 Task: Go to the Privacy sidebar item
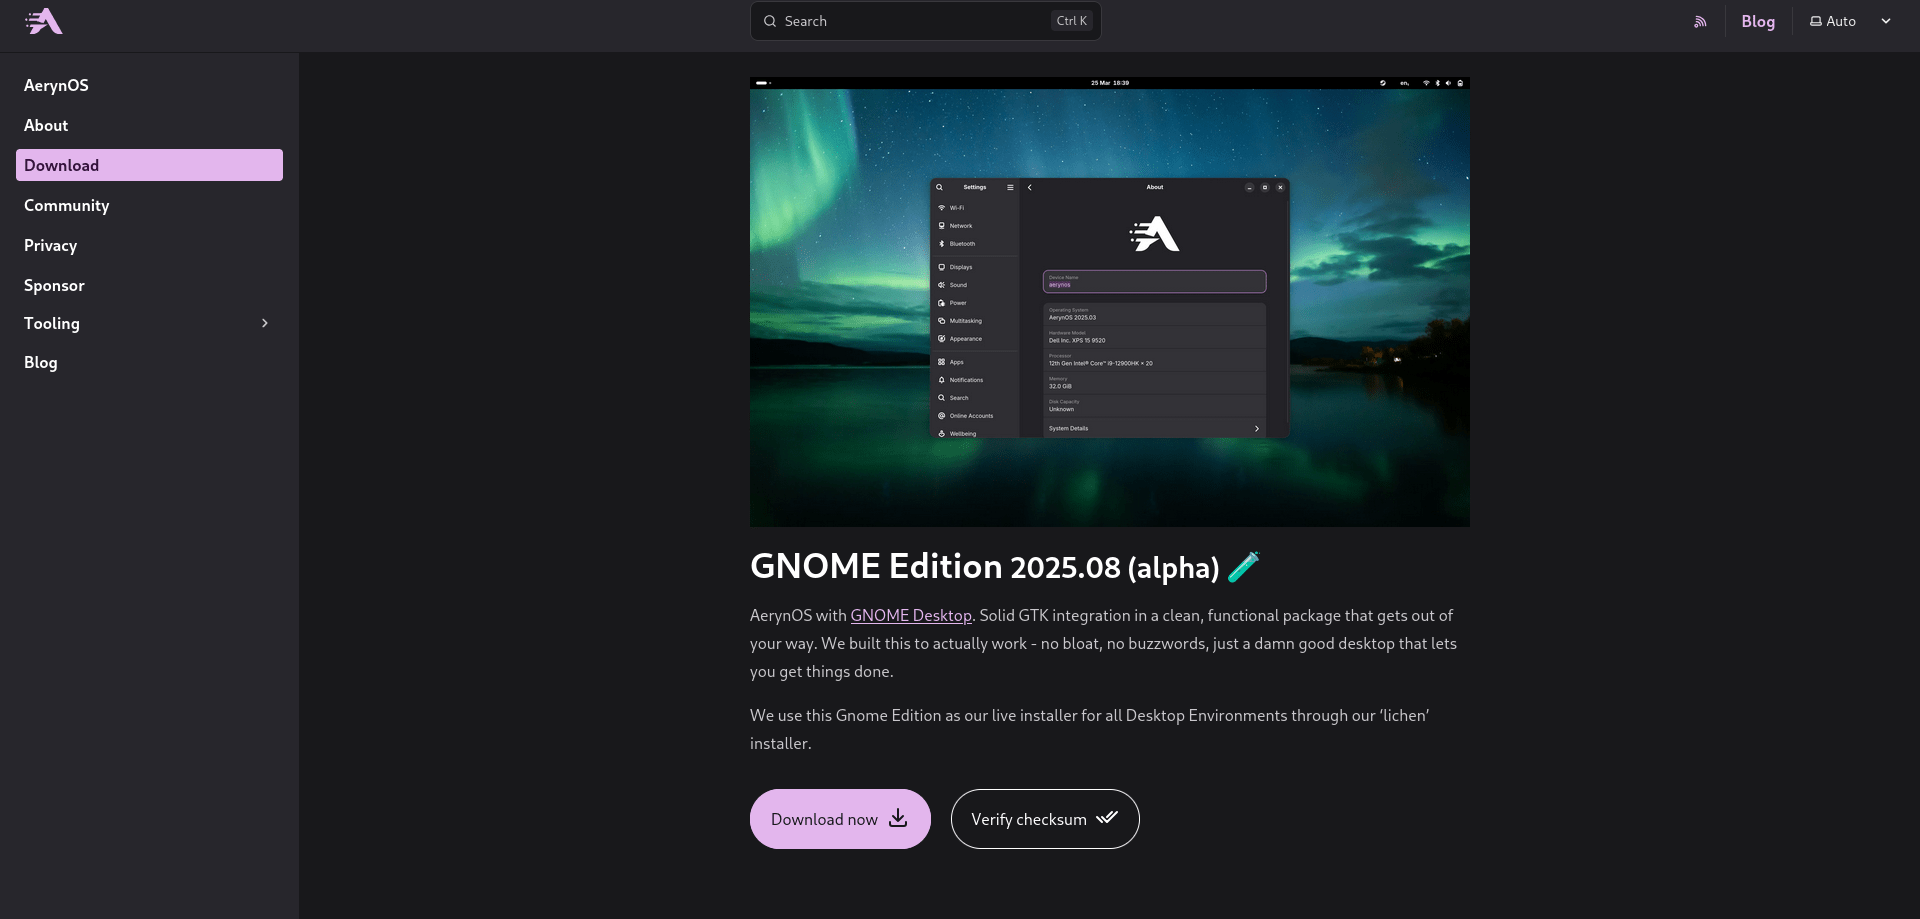[x=50, y=245]
